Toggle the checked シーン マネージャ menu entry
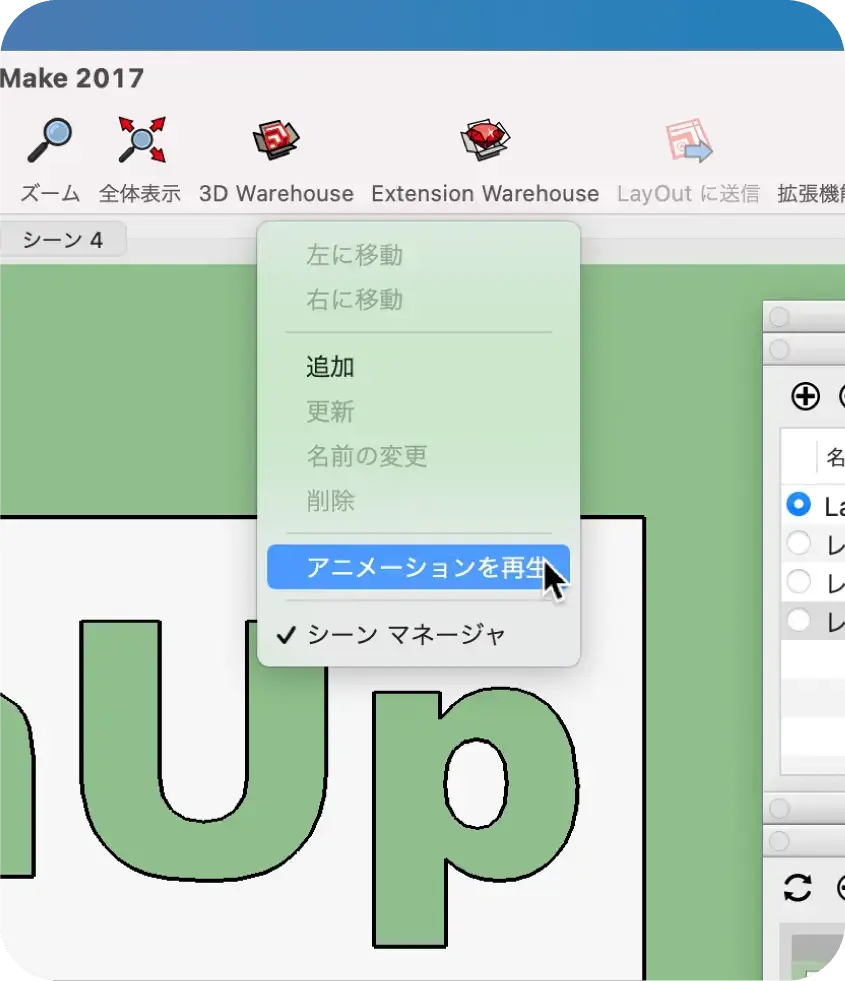This screenshot has width=845, height=981. point(406,634)
